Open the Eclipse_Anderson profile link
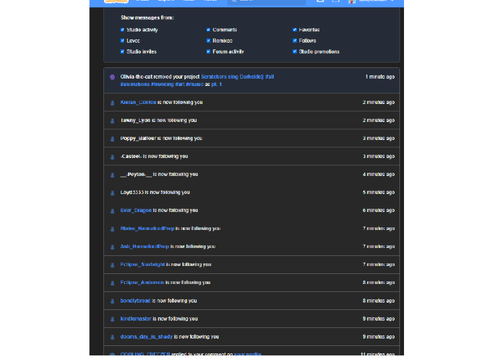Screen dimensions: 480x360 tap(142, 282)
